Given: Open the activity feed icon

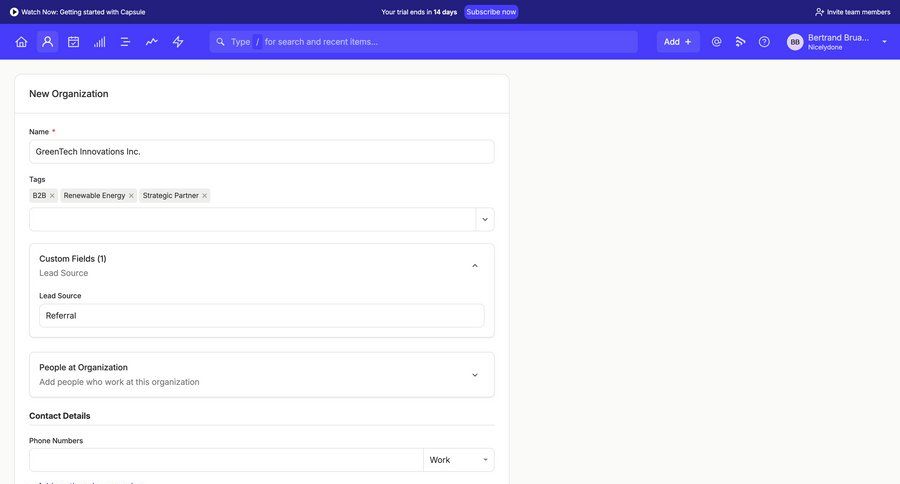Looking at the screenshot, I should coord(741,42).
